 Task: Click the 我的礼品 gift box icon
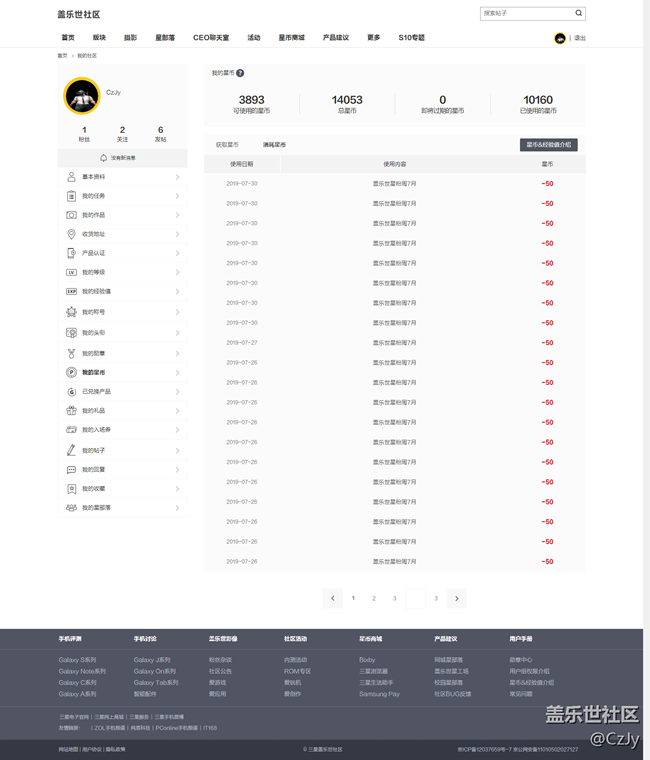[71, 411]
